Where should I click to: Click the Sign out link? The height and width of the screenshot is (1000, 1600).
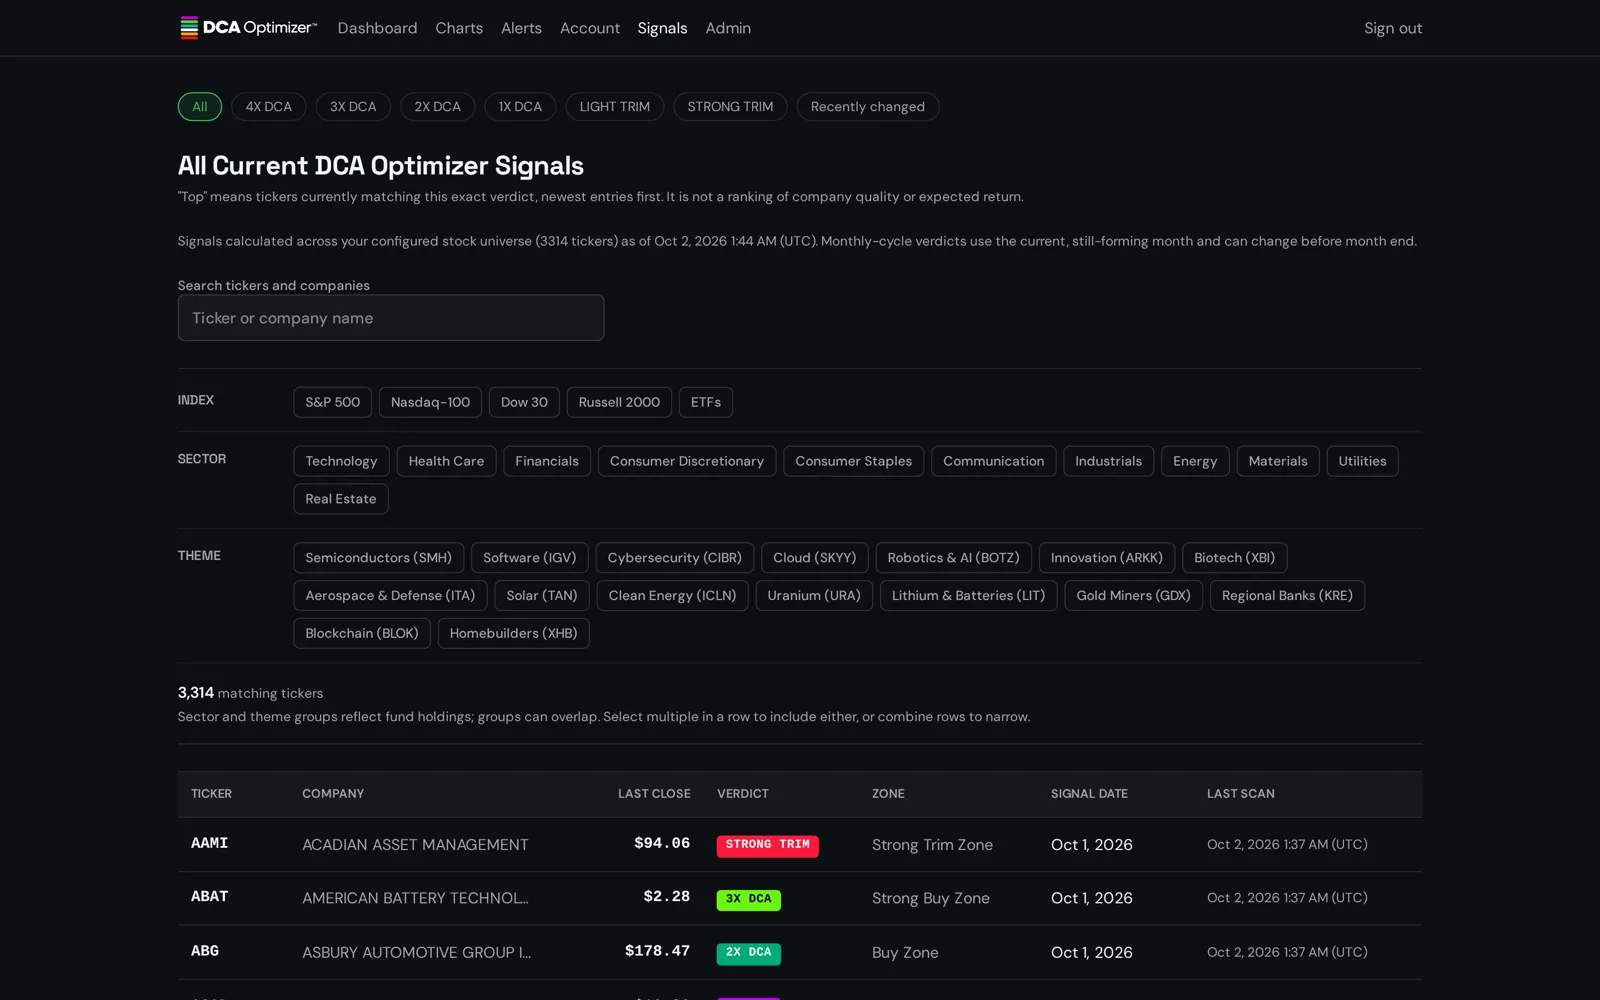tap(1393, 28)
